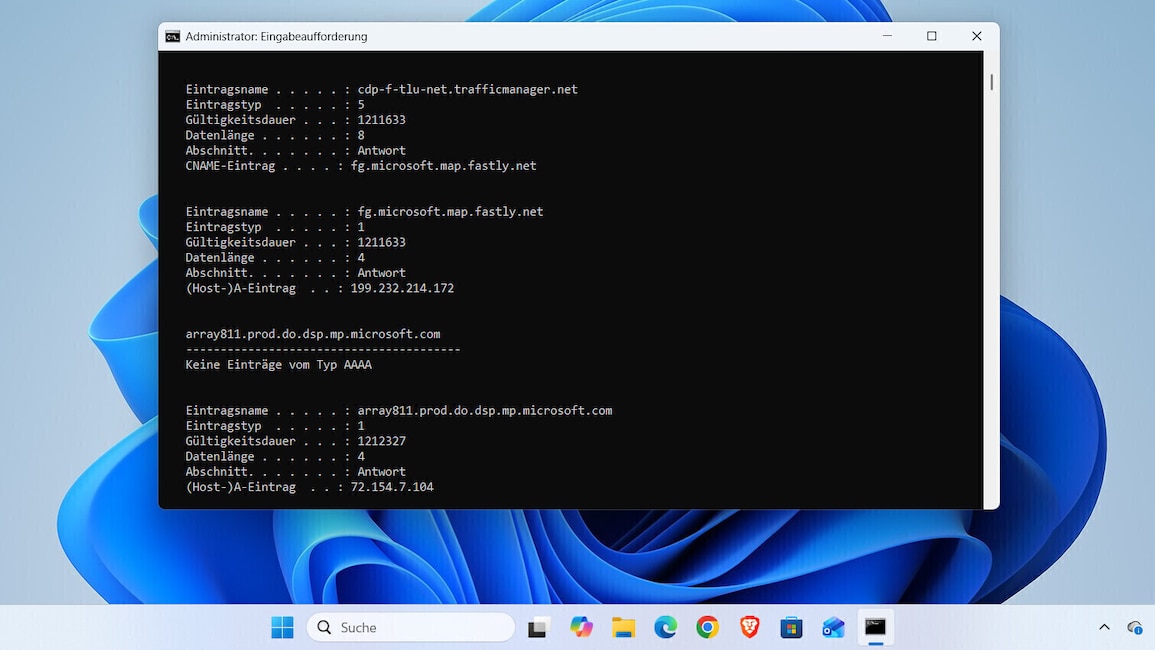Click Datenlänge value '8'
This screenshot has height=650, width=1155.
[x=361, y=136]
